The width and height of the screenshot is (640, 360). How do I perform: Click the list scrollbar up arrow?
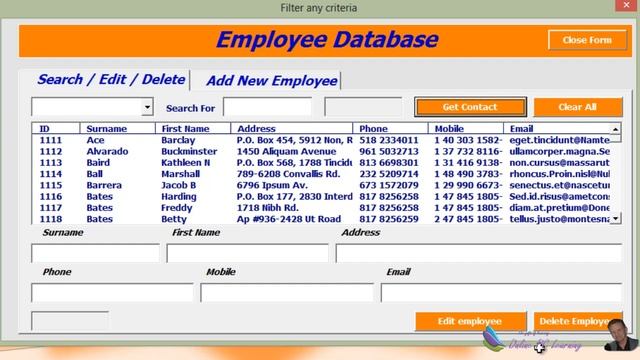616,129
